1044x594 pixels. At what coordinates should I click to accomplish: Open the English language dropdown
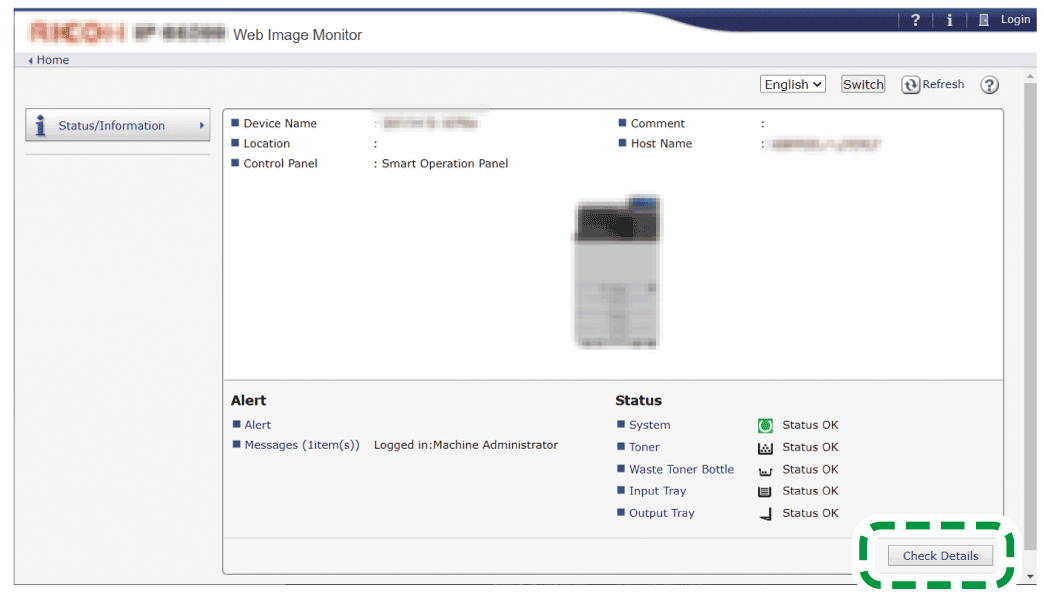click(x=792, y=84)
